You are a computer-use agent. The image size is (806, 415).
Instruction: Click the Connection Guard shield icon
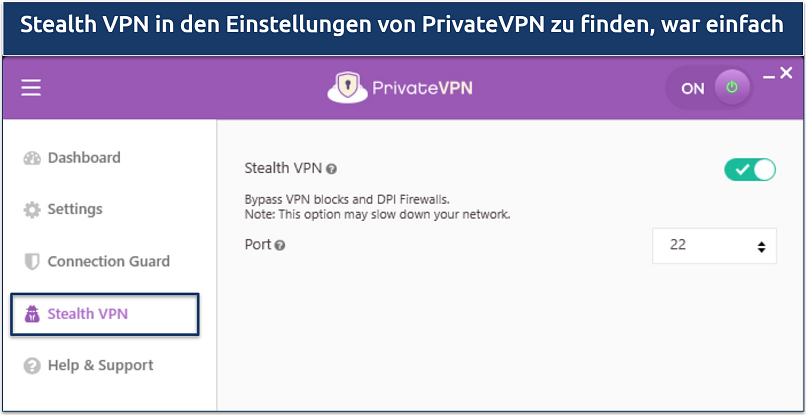point(31,262)
